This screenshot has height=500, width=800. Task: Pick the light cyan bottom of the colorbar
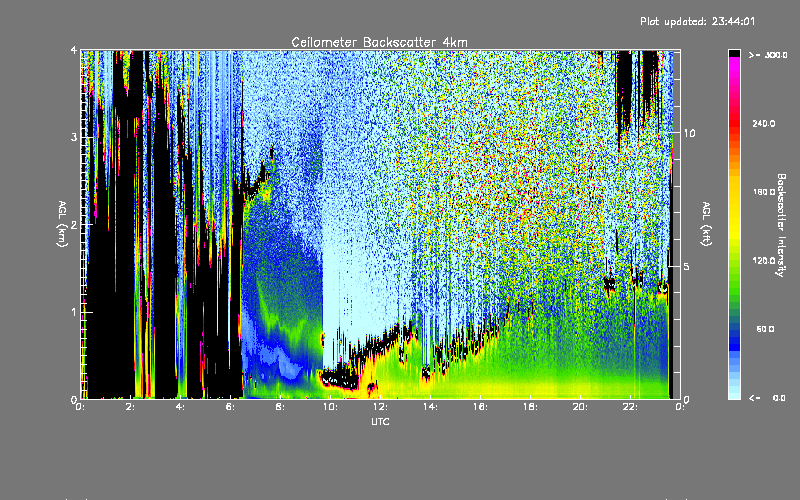point(734,394)
